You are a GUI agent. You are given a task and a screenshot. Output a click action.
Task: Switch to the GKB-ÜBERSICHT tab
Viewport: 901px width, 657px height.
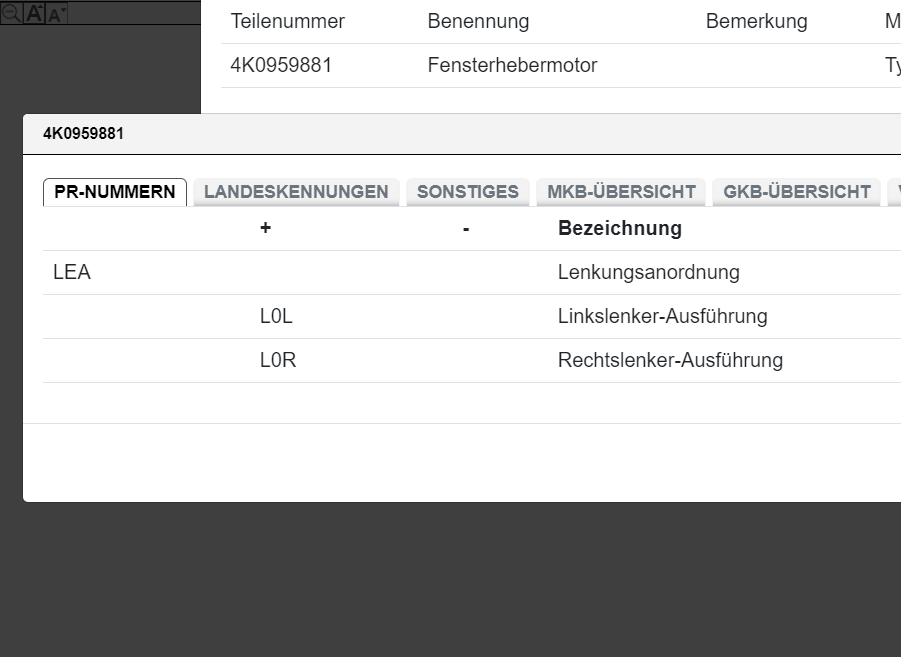(x=797, y=192)
